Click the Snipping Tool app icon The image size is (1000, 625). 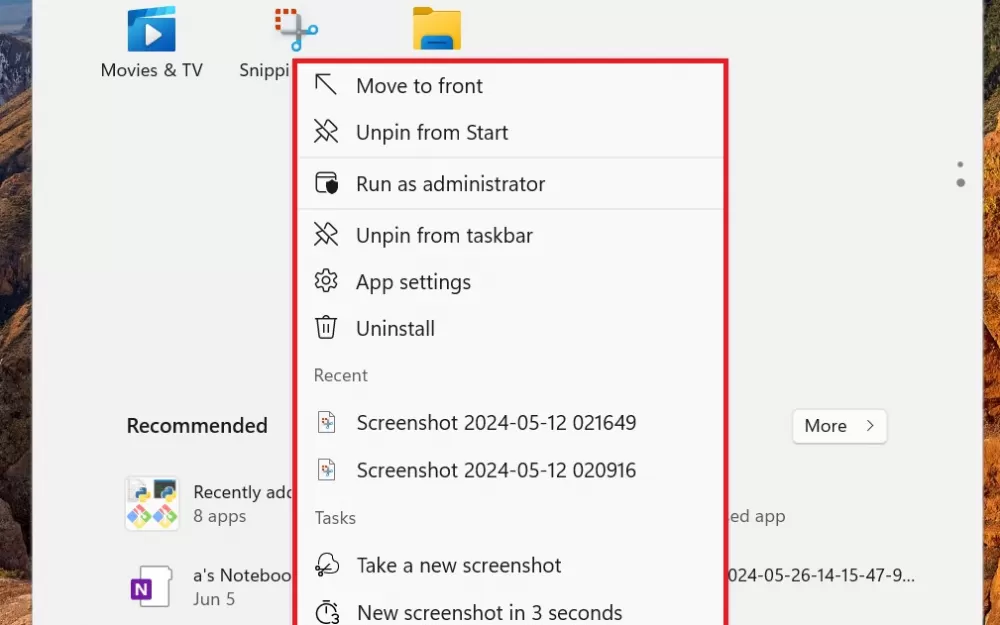[295, 30]
